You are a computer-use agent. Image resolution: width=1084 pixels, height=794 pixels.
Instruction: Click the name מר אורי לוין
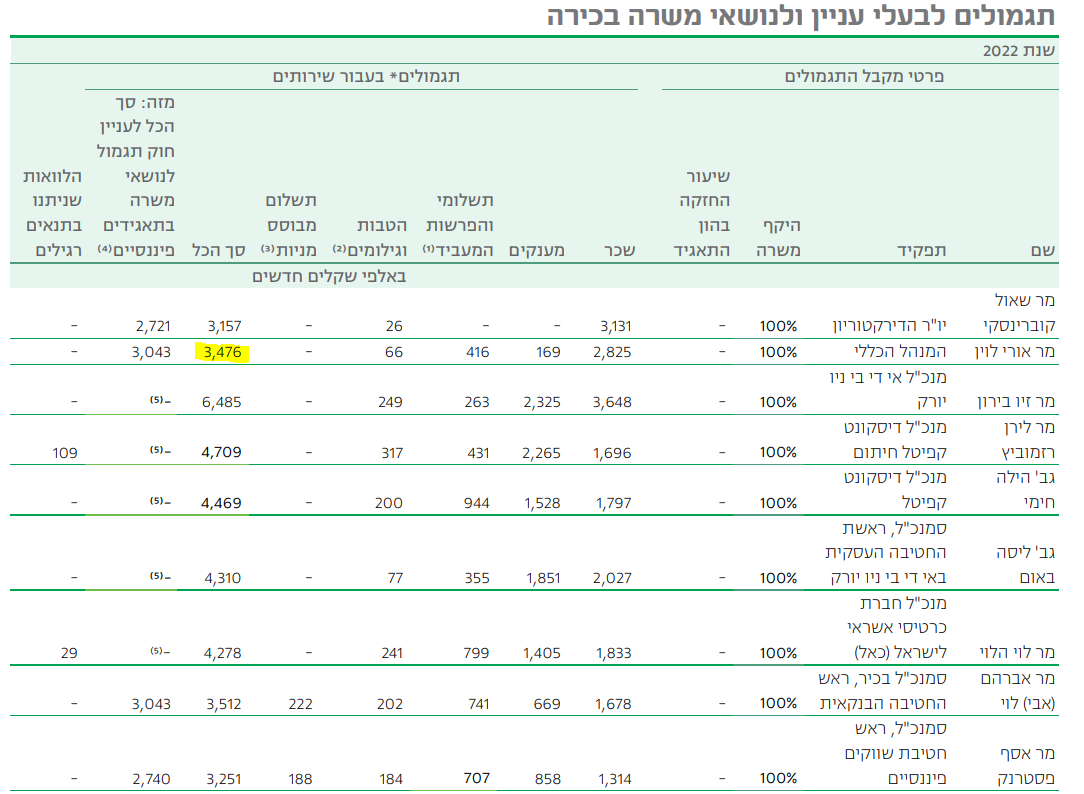pos(1014,352)
